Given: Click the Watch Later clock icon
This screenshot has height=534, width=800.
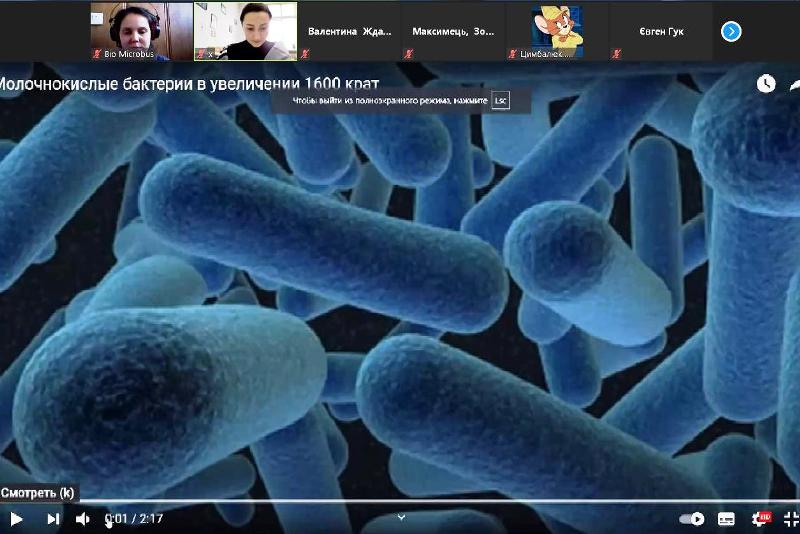Looking at the screenshot, I should pos(766,84).
